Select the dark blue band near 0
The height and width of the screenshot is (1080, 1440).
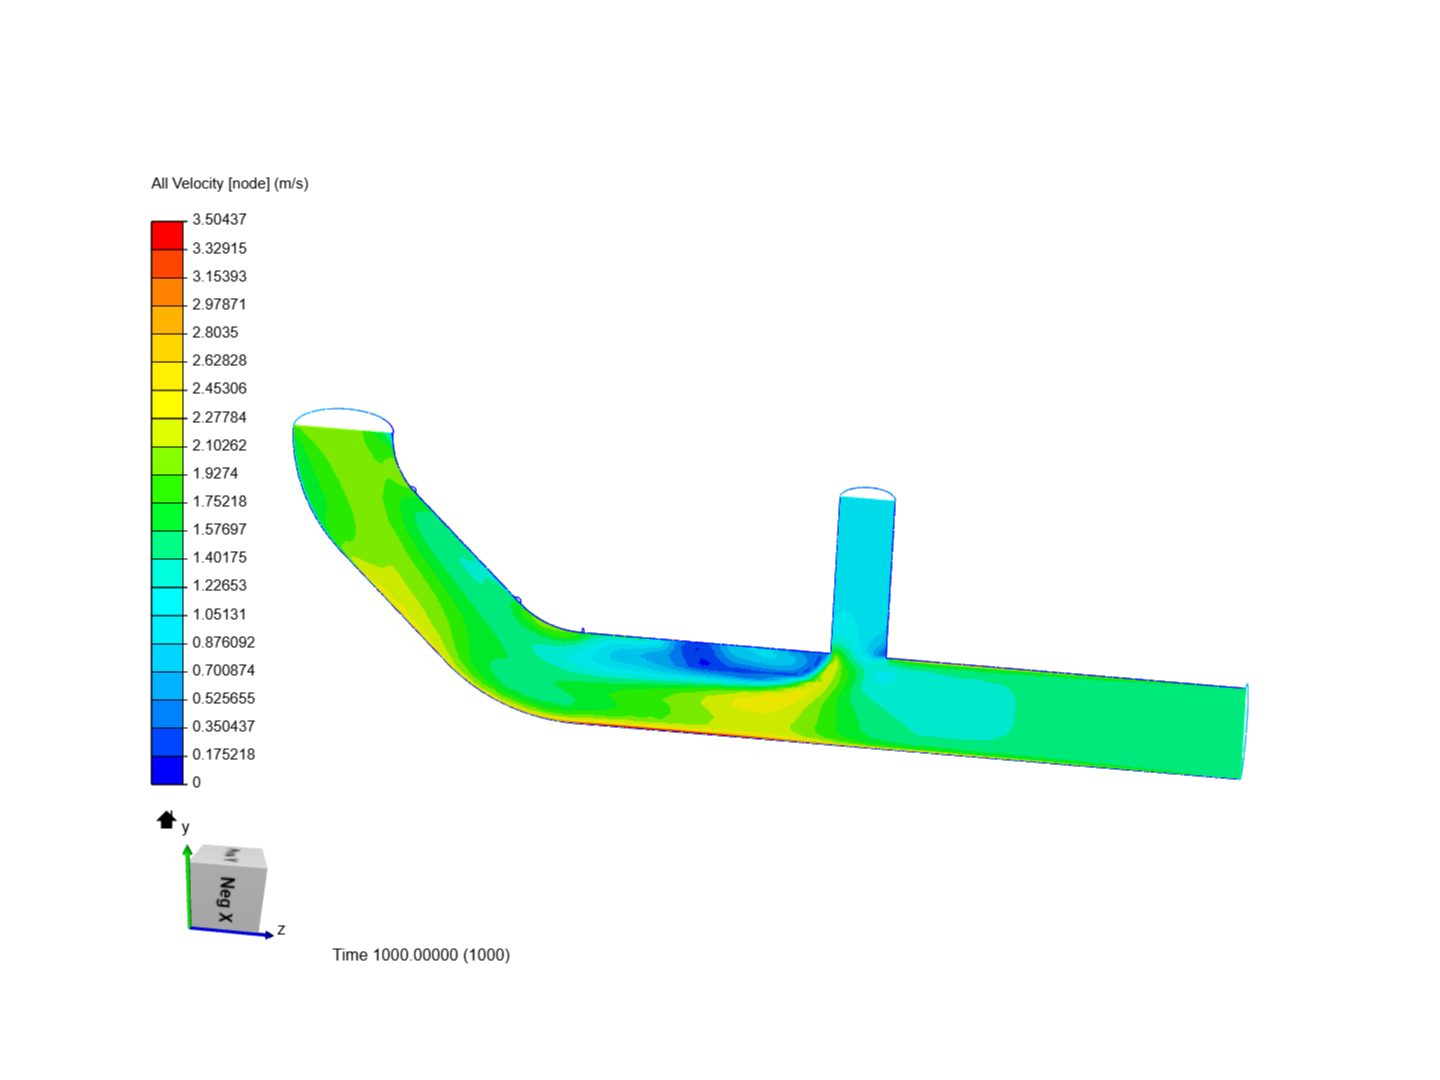point(167,769)
